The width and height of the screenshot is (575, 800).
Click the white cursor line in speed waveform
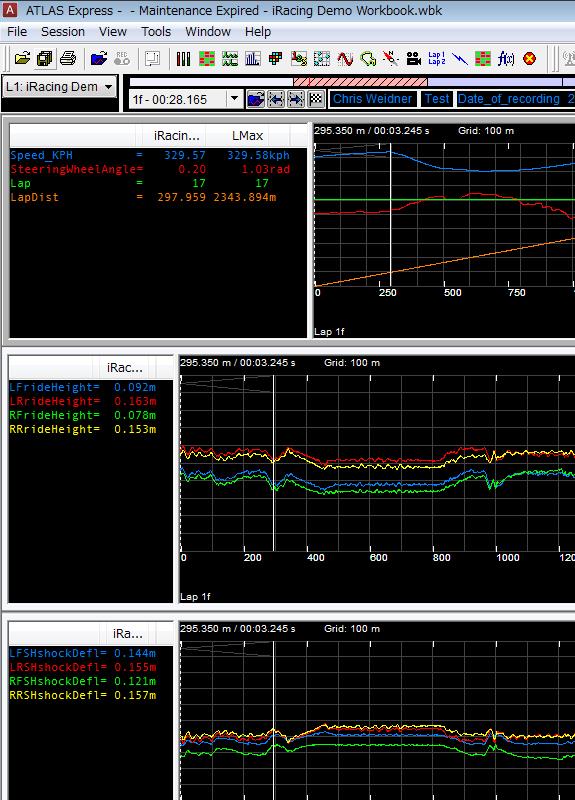[x=391, y=214]
